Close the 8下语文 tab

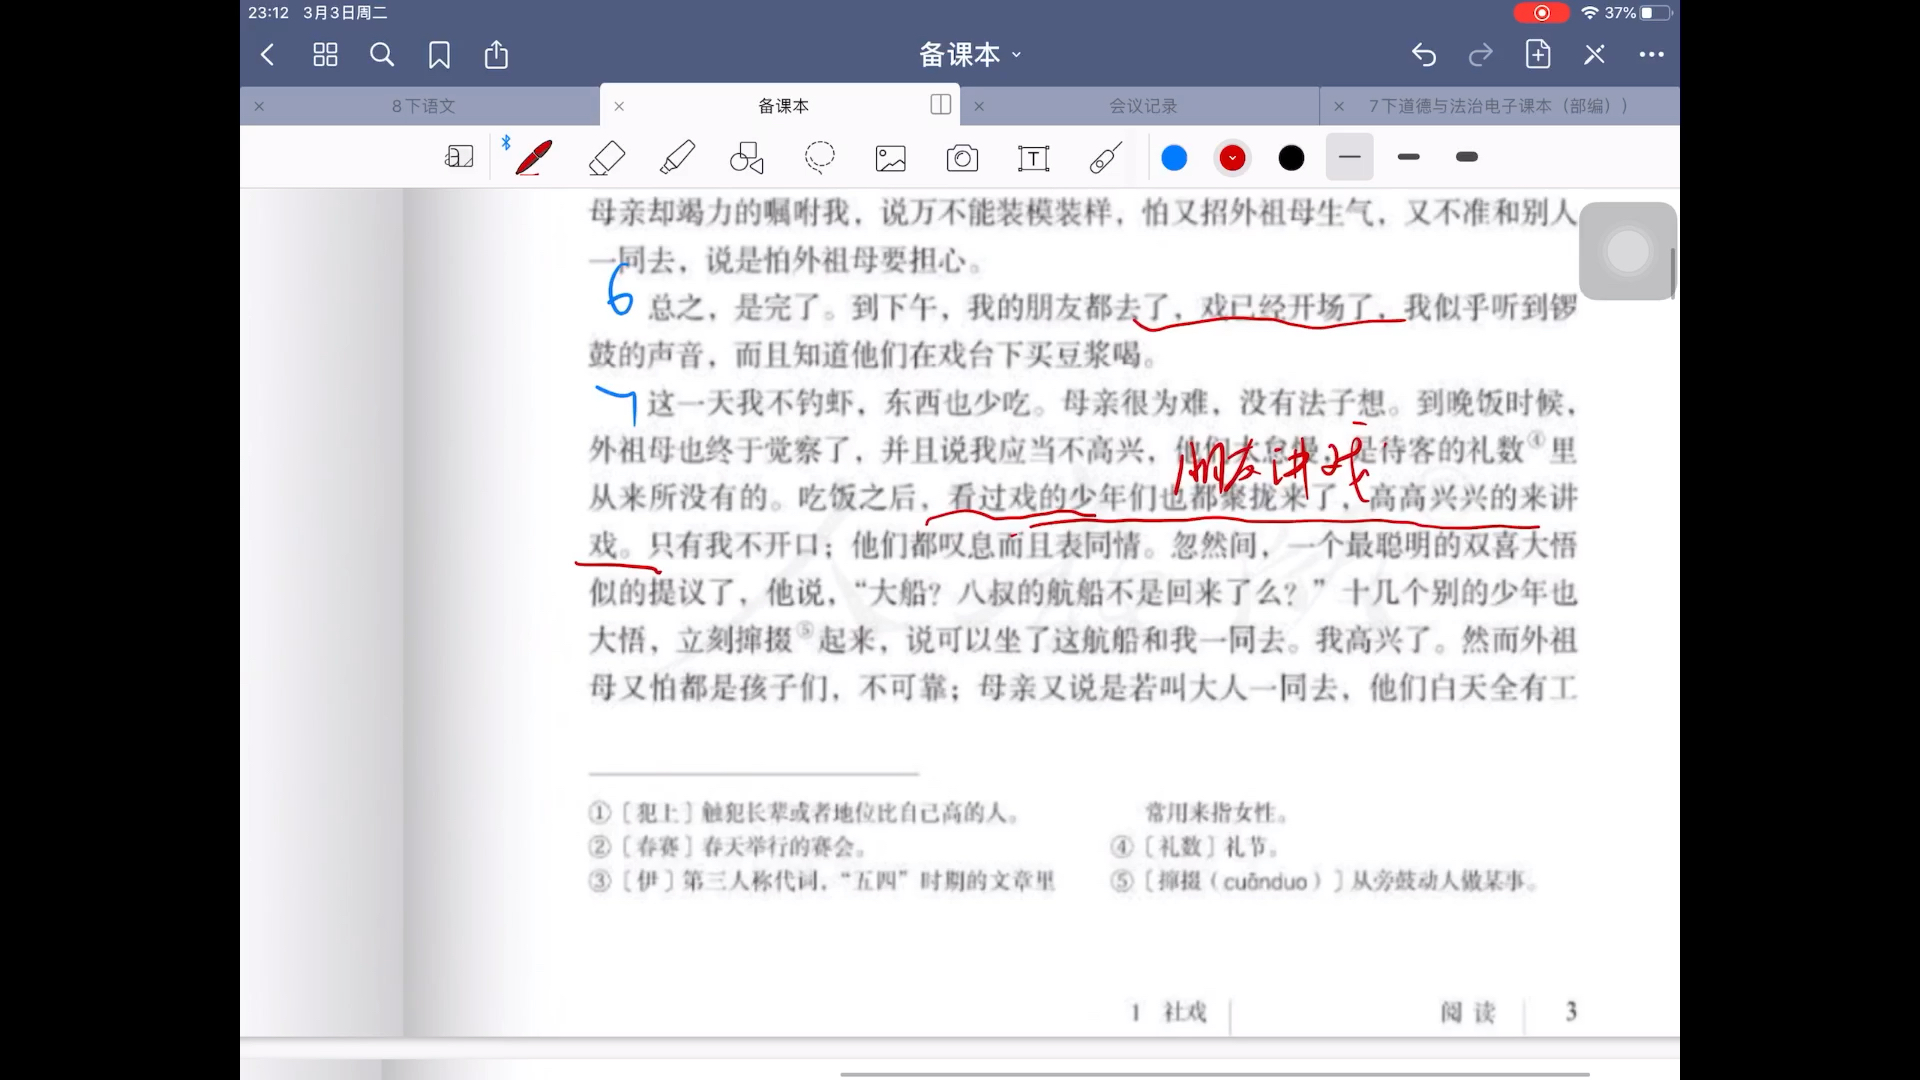tap(259, 106)
